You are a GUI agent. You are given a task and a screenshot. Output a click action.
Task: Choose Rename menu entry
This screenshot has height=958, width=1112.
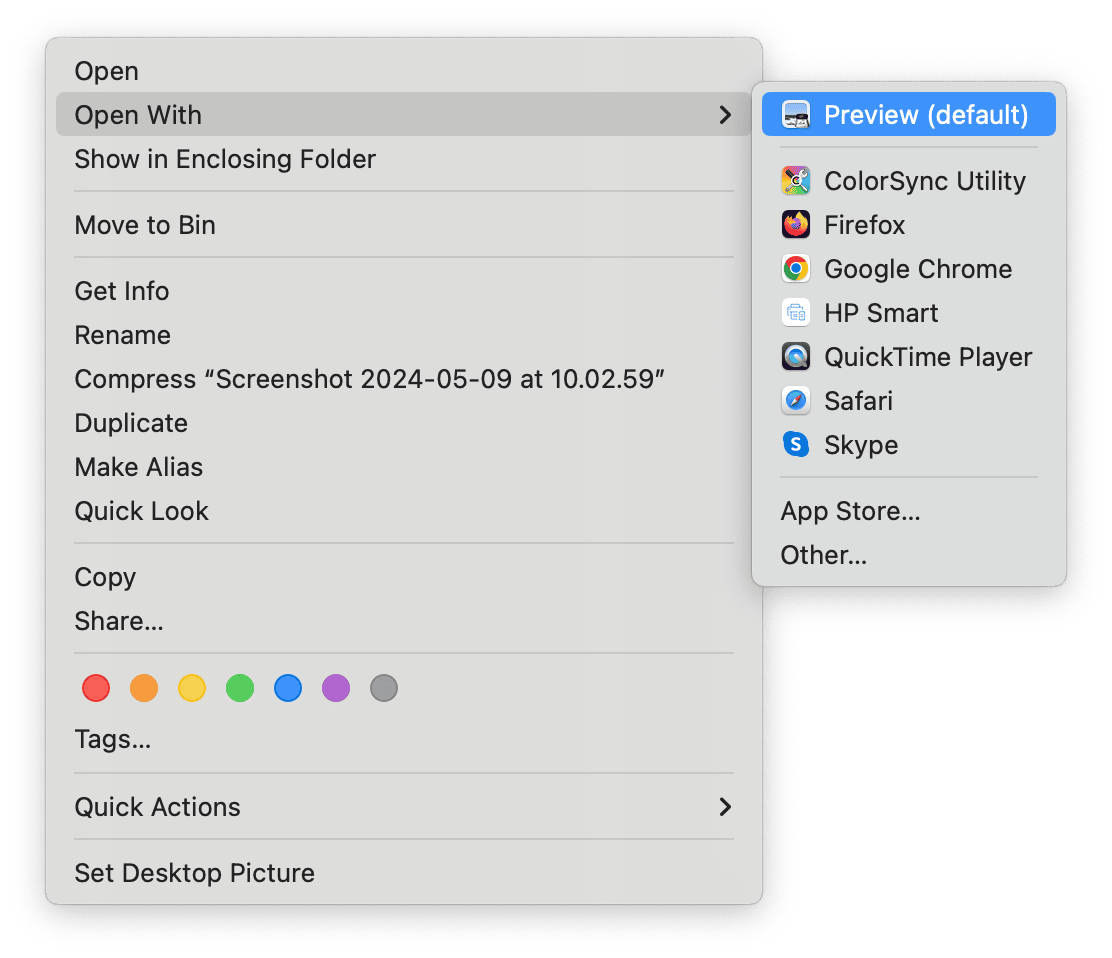(x=123, y=335)
